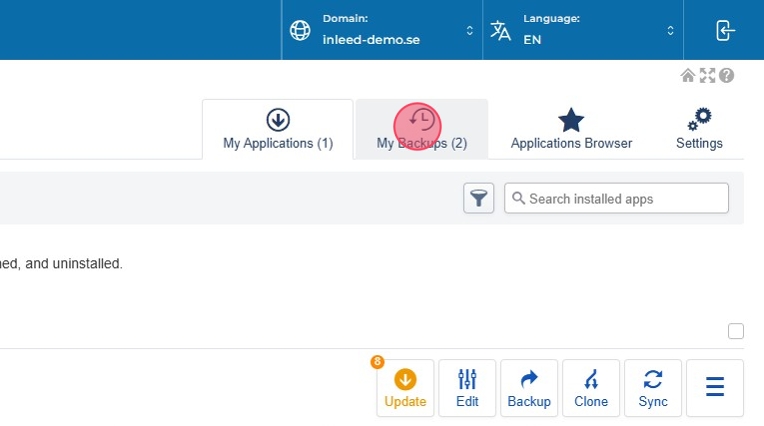The width and height of the screenshot is (764, 426).
Task: Click the small gray home icon
Action: 688,76
